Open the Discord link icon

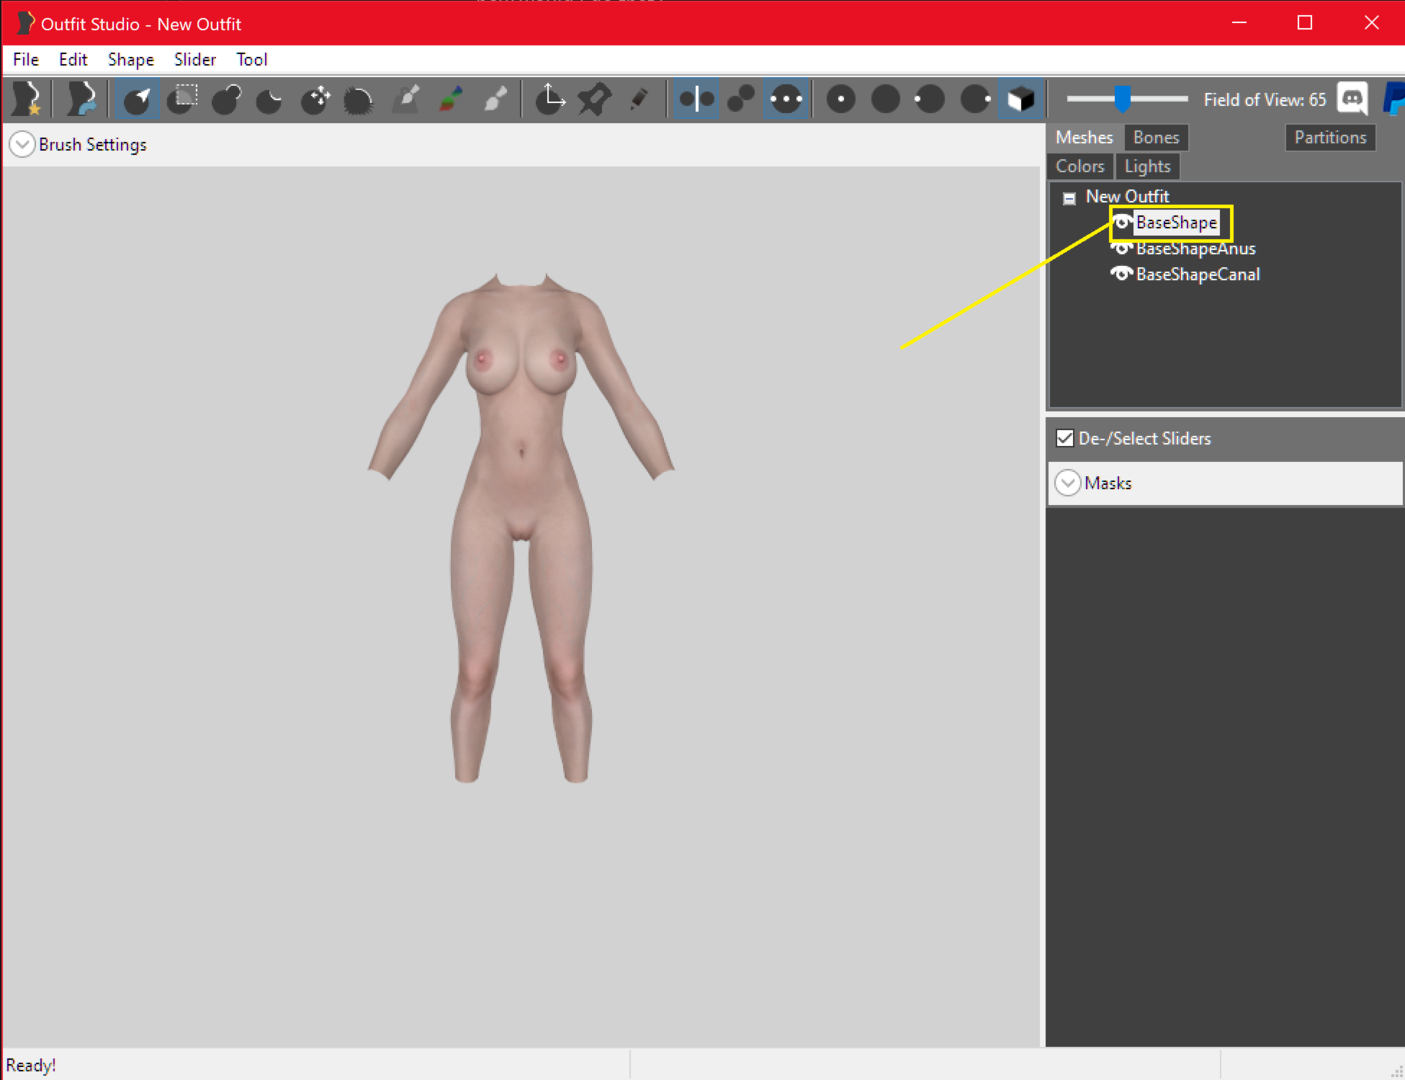pyautogui.click(x=1352, y=99)
